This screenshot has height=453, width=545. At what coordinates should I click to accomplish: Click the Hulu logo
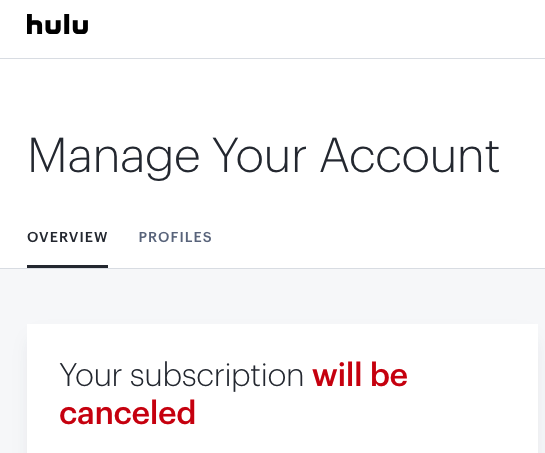[x=57, y=24]
